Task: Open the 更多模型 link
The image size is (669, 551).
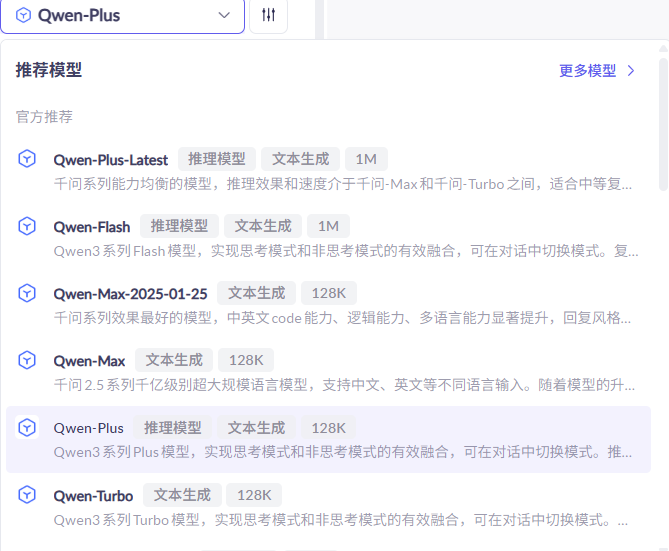Action: 588,70
